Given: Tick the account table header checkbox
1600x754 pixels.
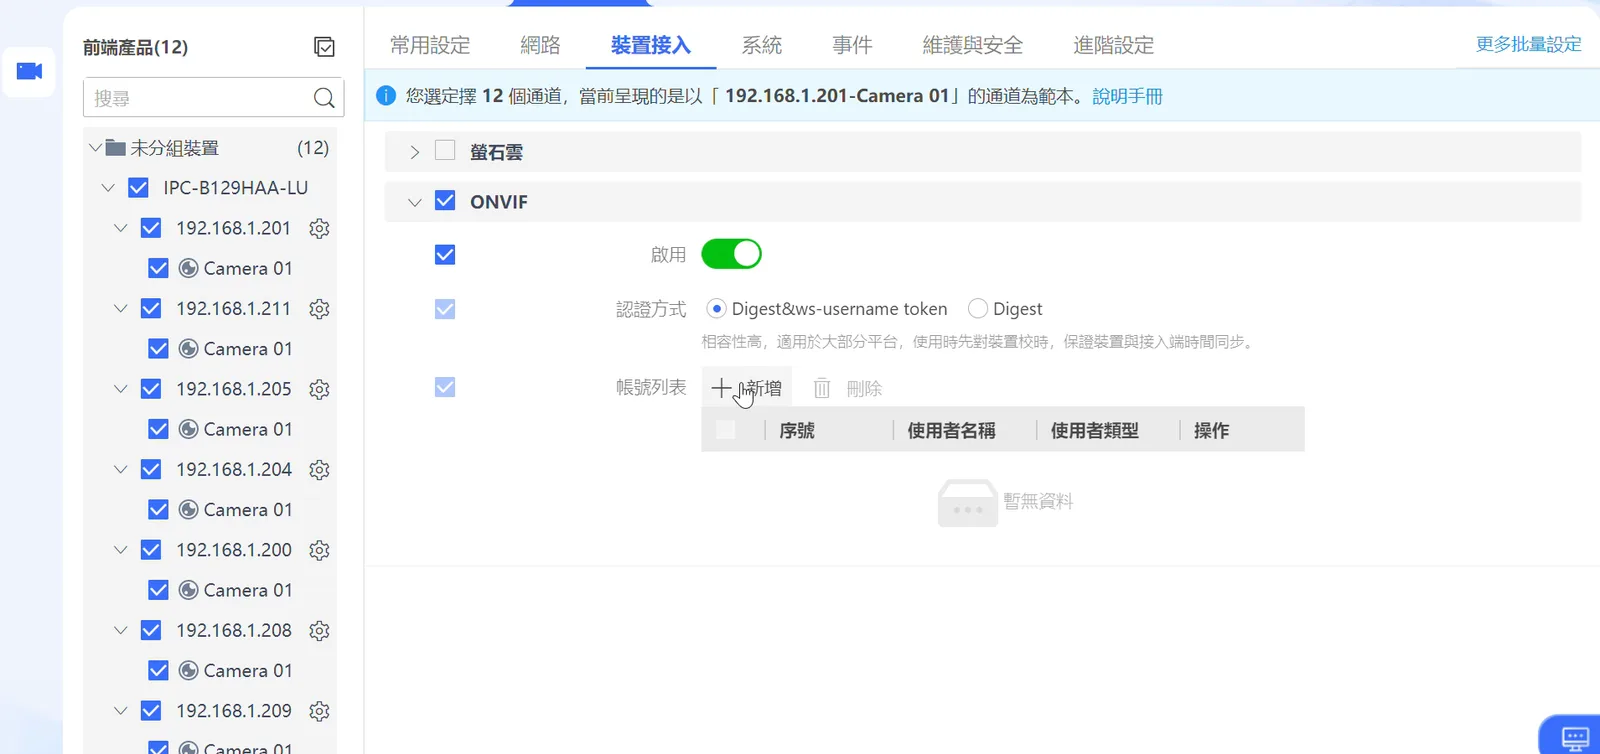Looking at the screenshot, I should [x=726, y=430].
